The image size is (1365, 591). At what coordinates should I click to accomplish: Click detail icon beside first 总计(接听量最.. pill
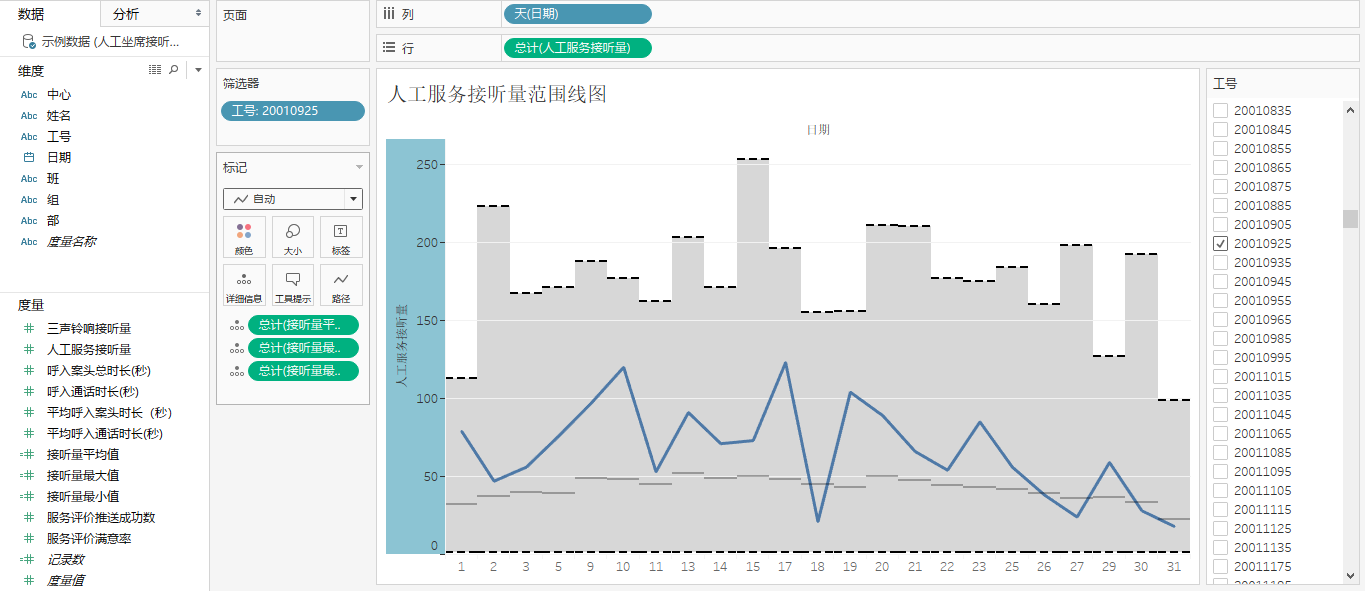236,348
